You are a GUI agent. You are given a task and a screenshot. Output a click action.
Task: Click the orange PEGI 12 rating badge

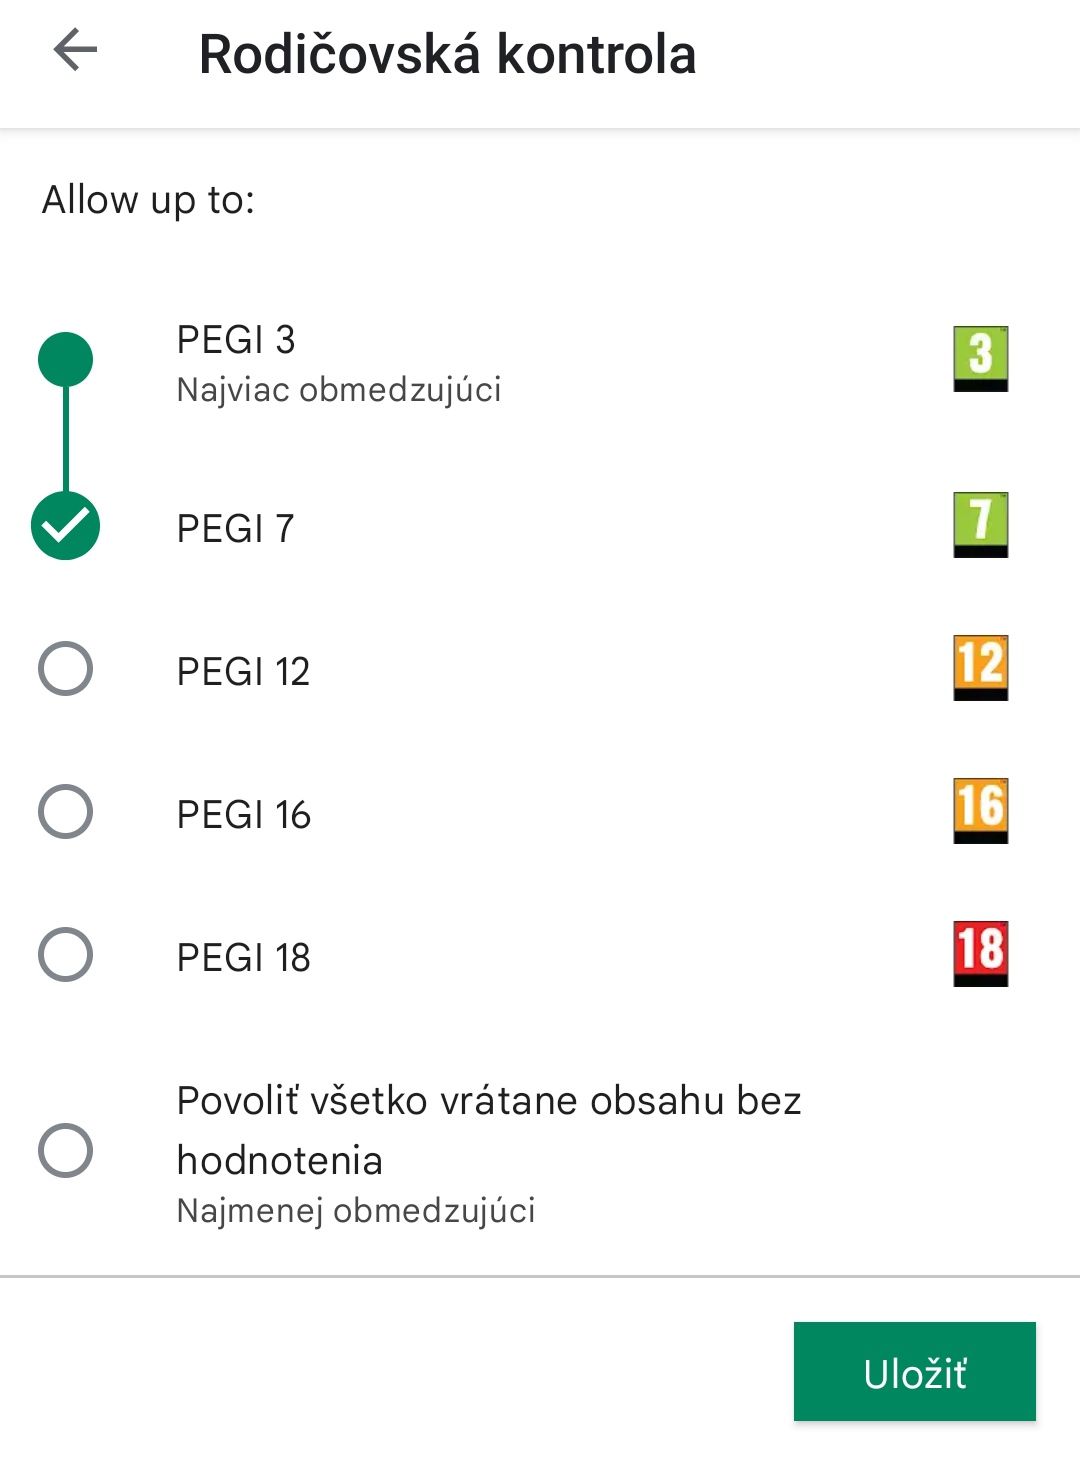pos(980,668)
